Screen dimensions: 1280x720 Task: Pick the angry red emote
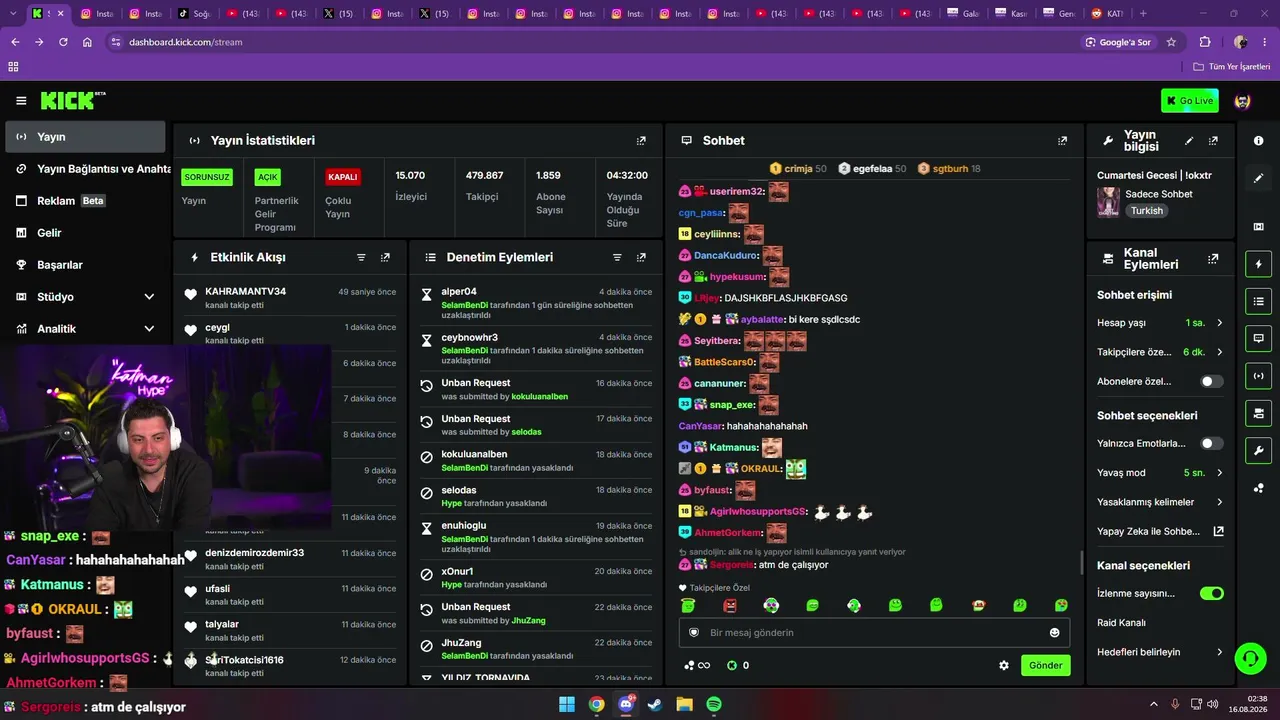(730, 606)
